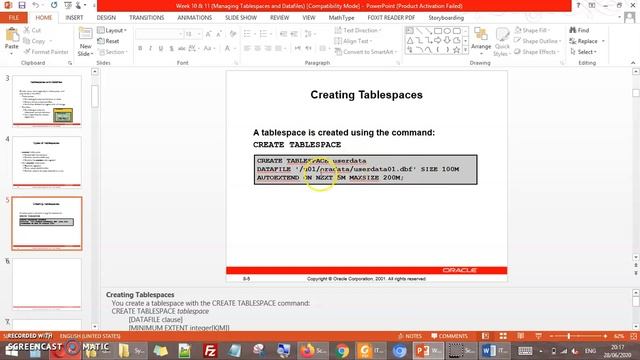Select slide 6 thumbnail

(x=47, y=284)
